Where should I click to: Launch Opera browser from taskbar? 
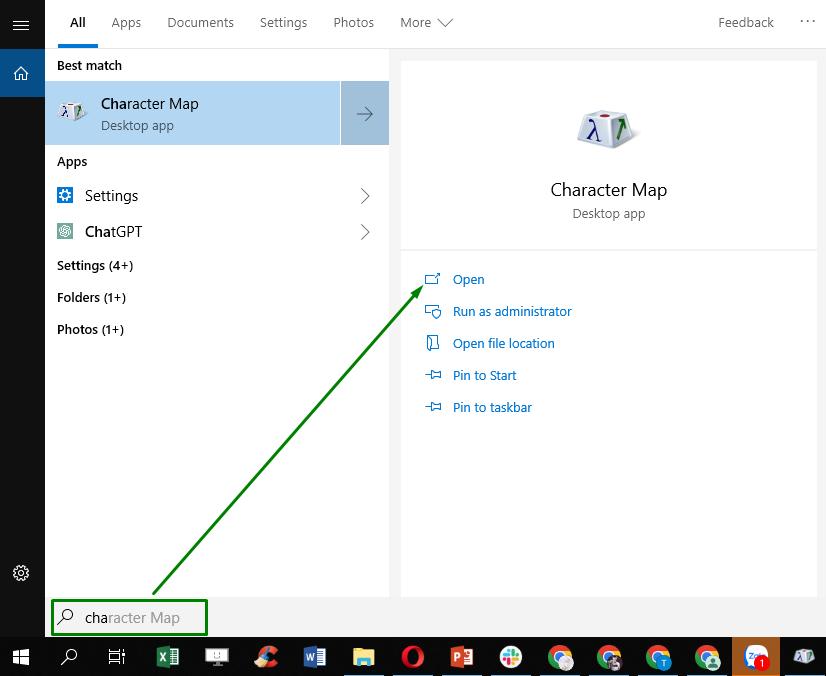pyautogui.click(x=412, y=657)
